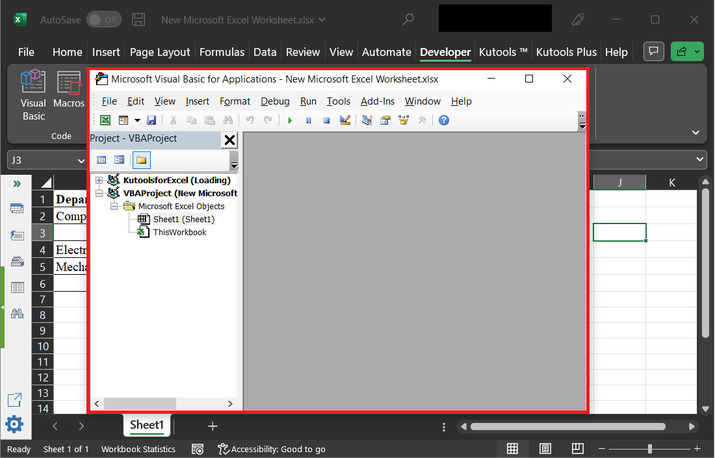Click the Paste icon in VBA toolbar

209,120
